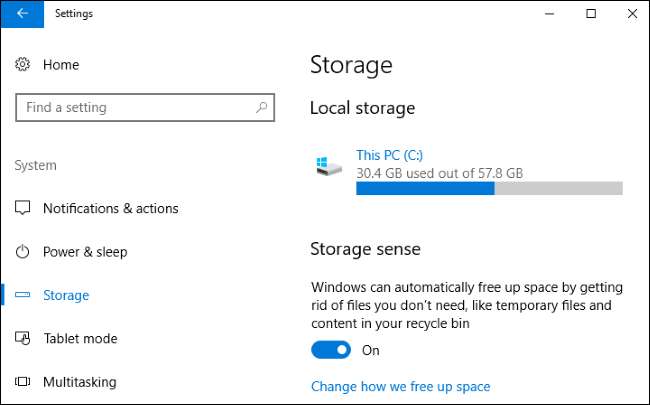Viewport: 650px width, 405px height.
Task: Focus the Find a setting search box
Action: (135, 107)
